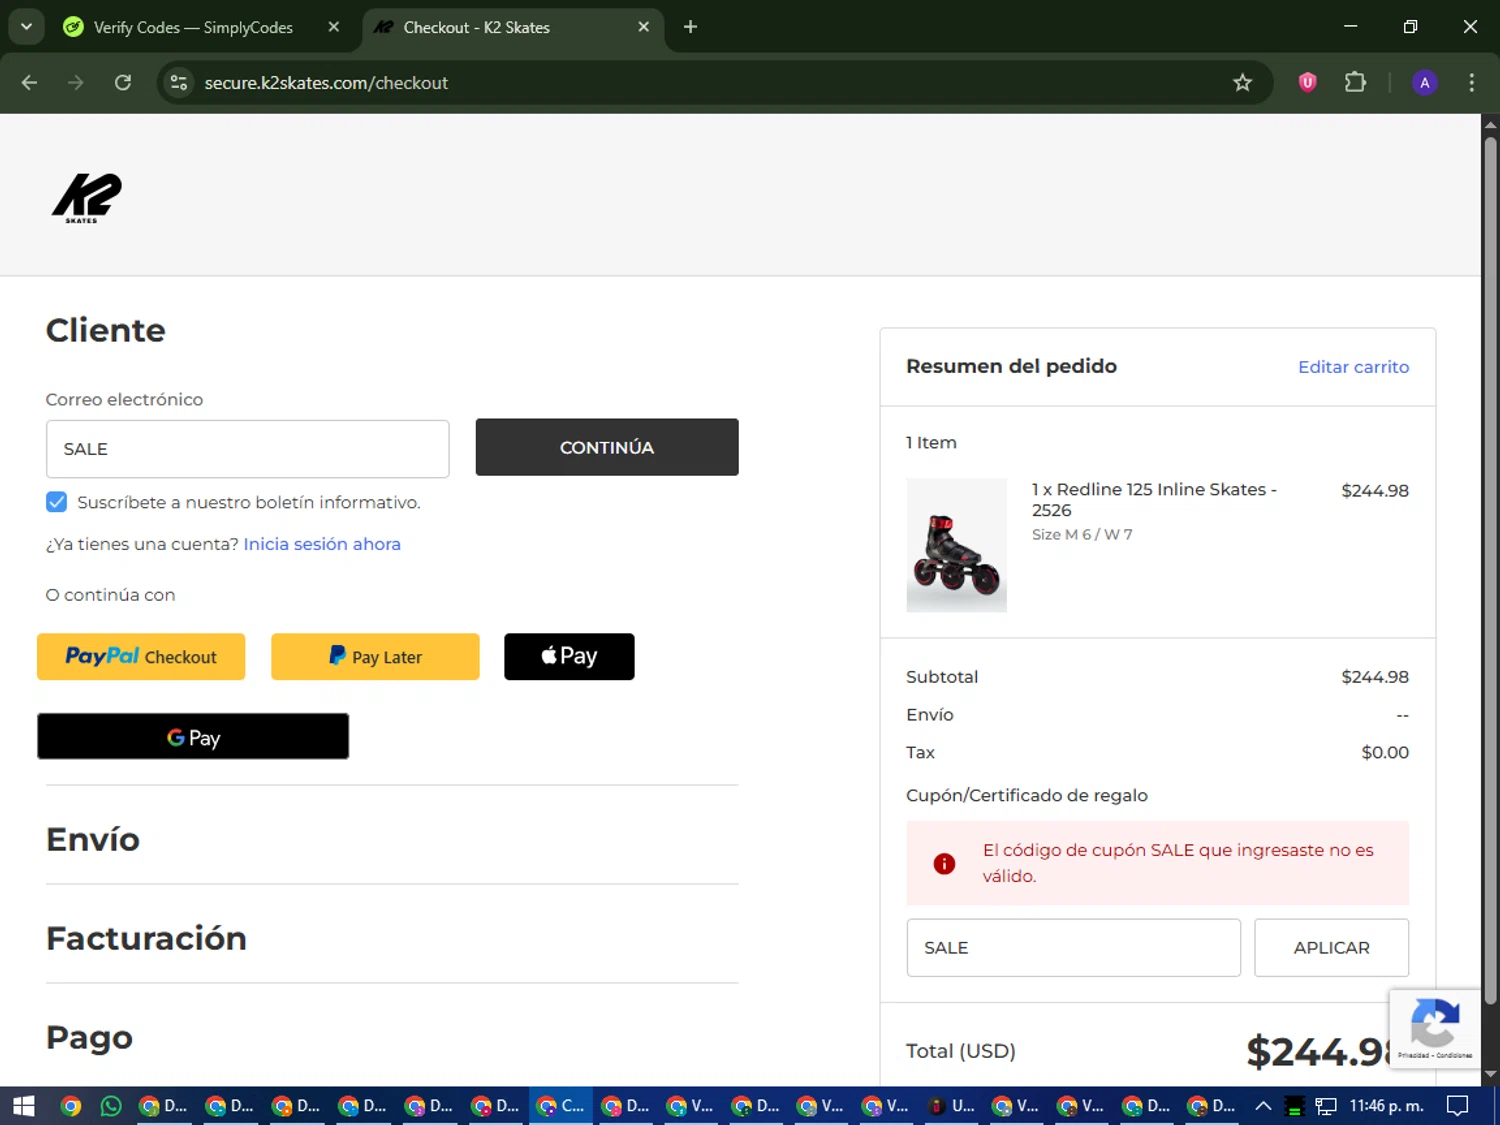
Task: Pay with Google Pay button
Action: 193,737
